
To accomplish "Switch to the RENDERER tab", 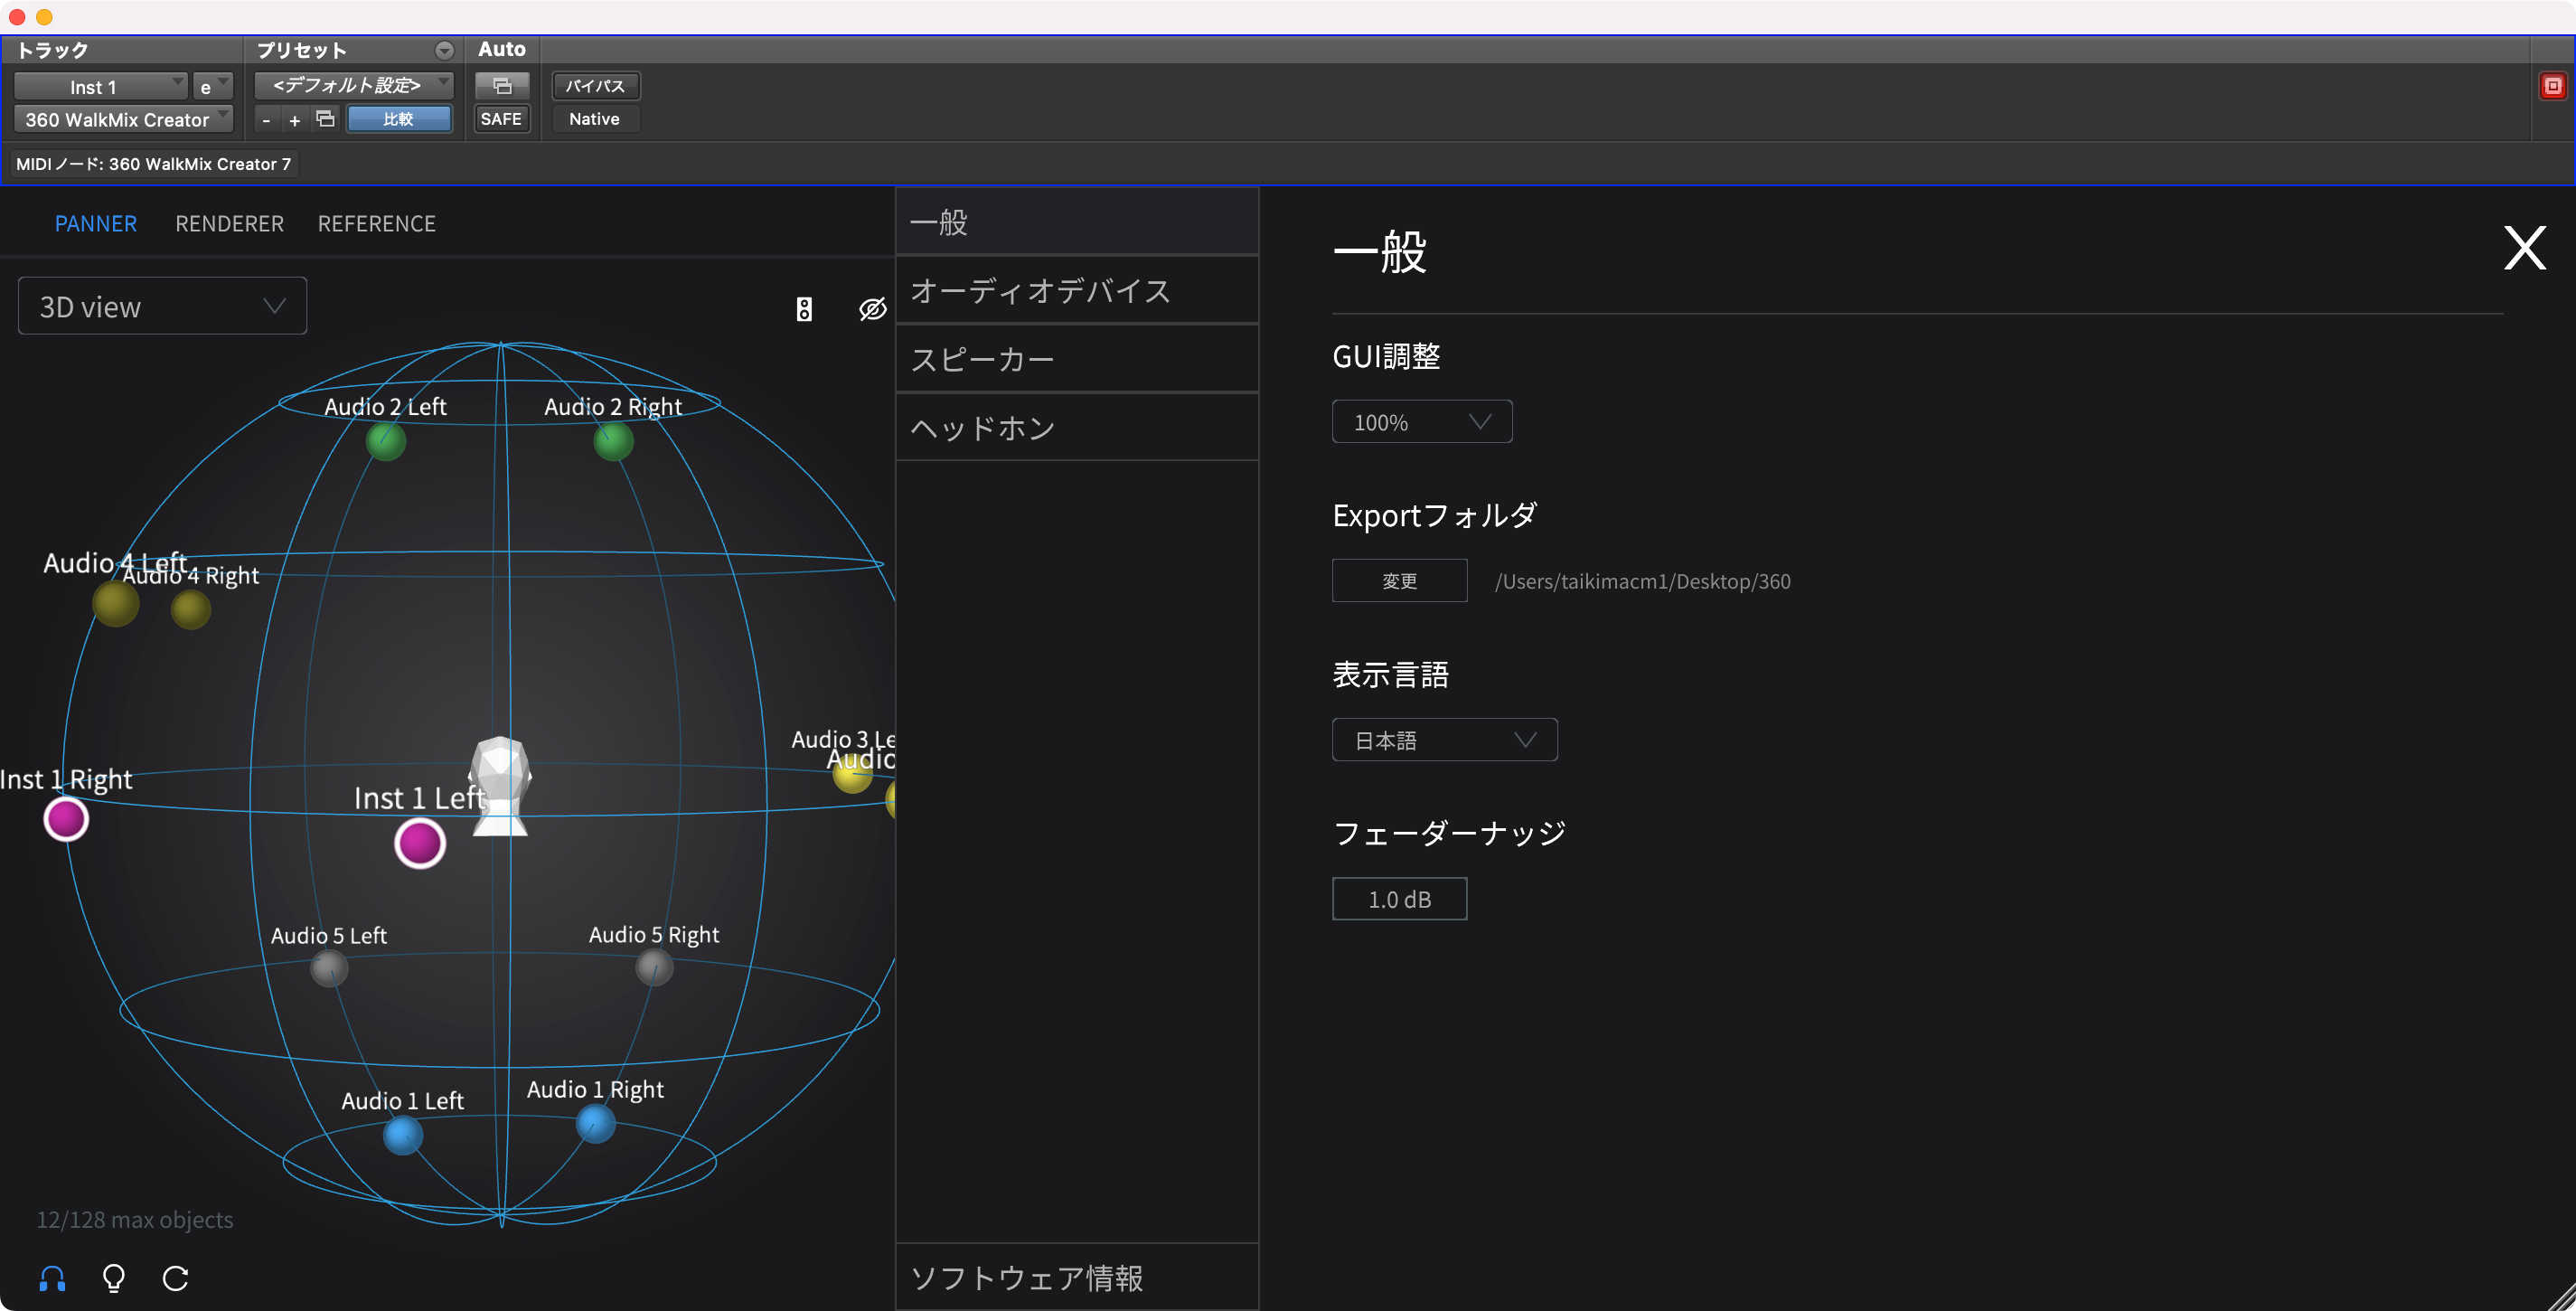I will point(229,224).
